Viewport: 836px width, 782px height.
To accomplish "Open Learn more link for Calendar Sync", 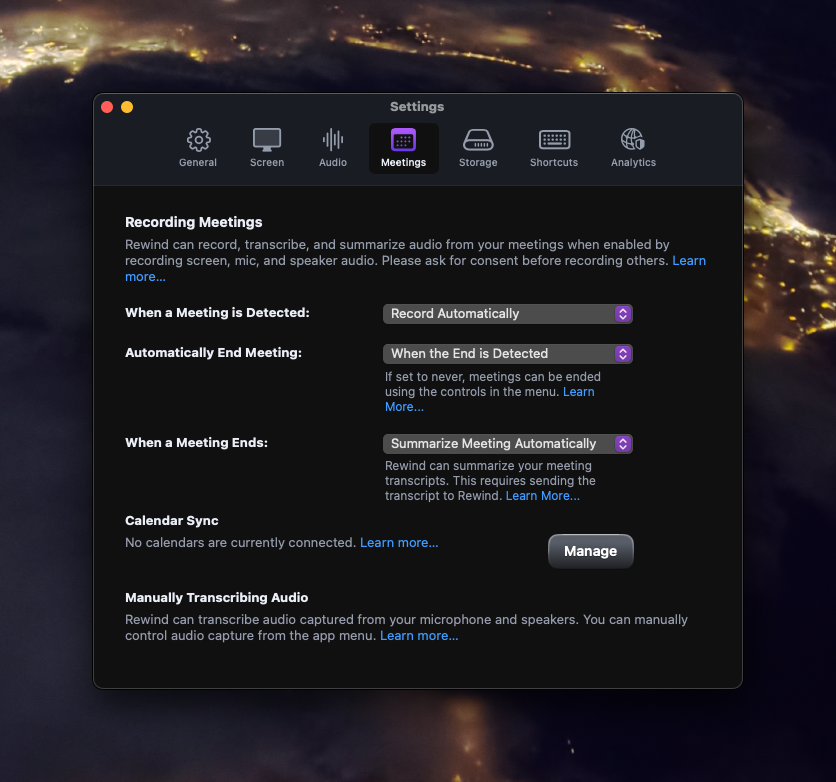I will coord(399,543).
